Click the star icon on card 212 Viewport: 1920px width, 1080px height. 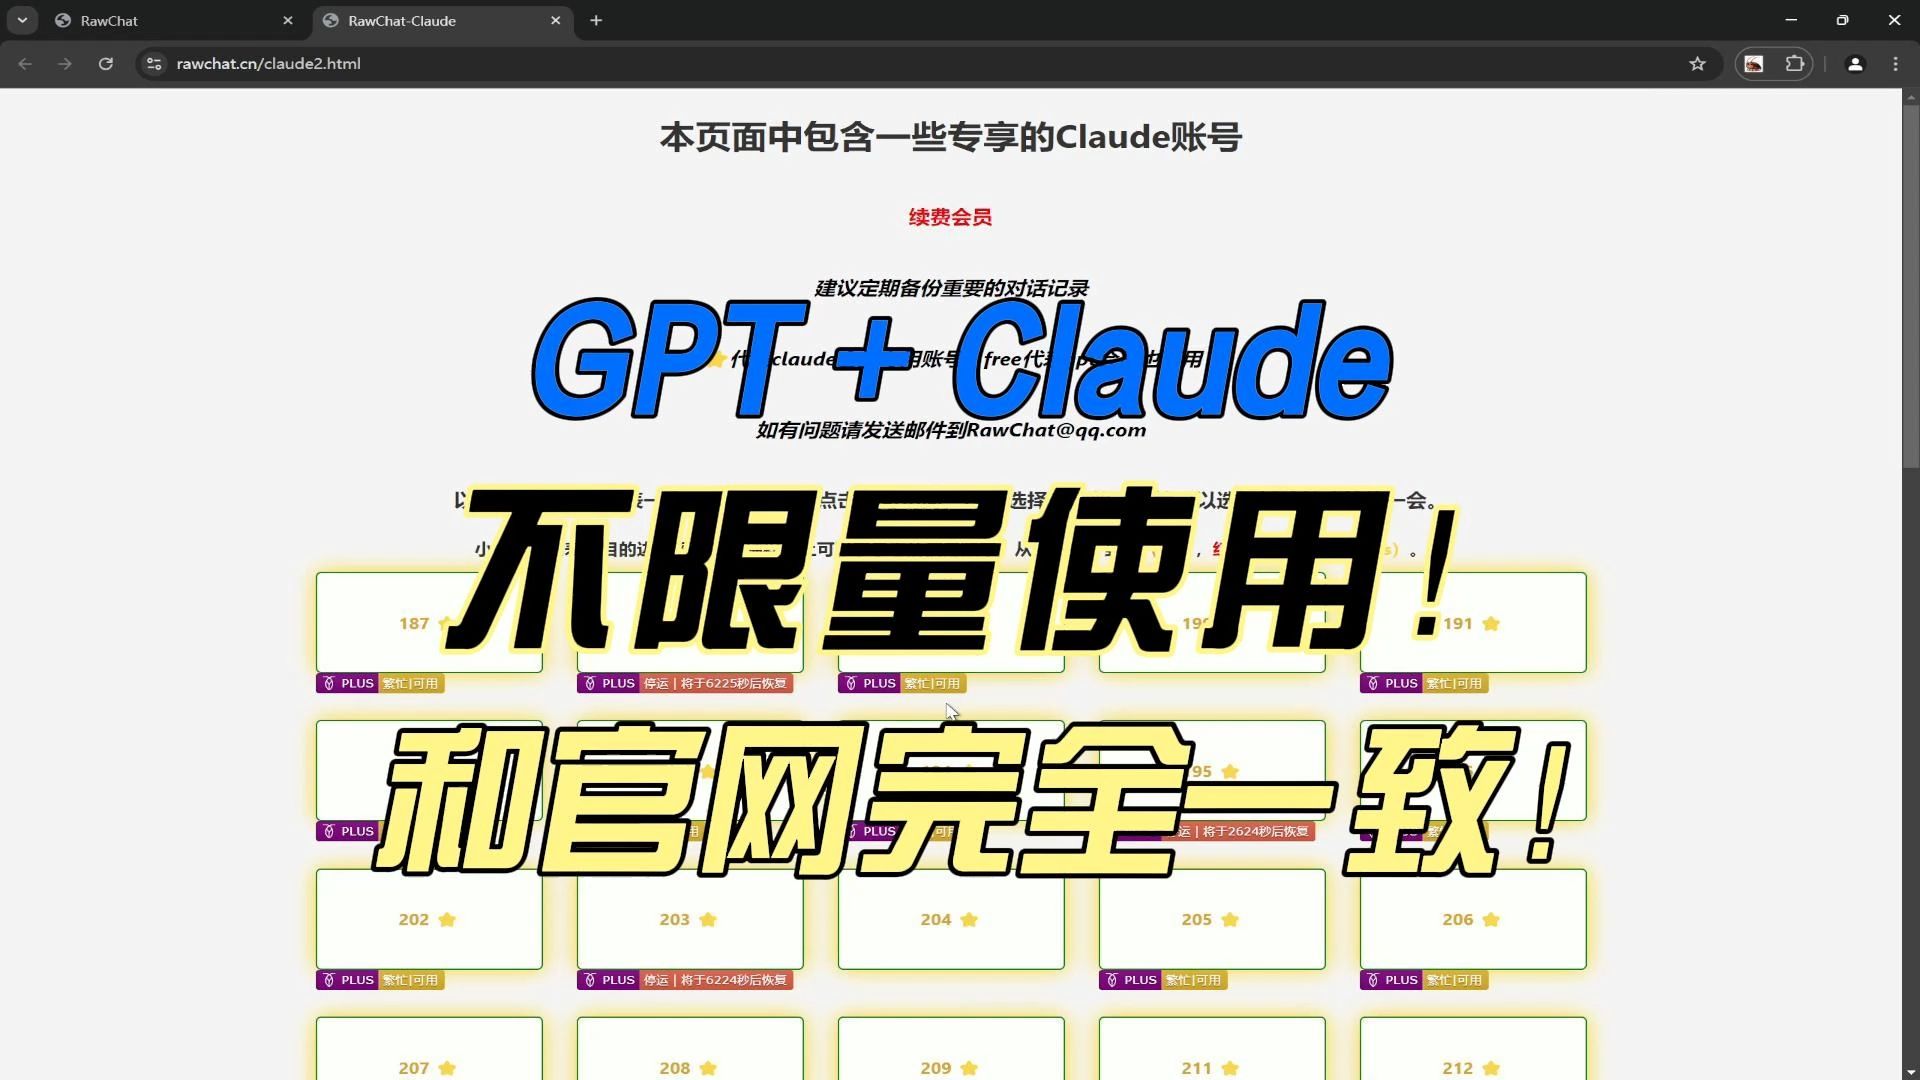coord(1491,1068)
